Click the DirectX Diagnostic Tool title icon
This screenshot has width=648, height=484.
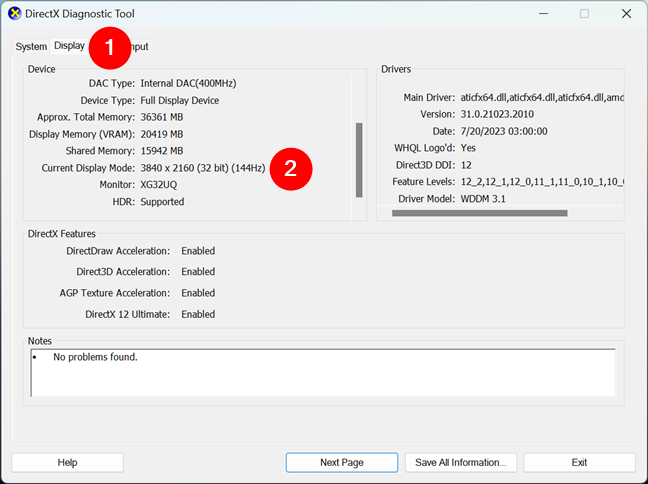[14, 14]
